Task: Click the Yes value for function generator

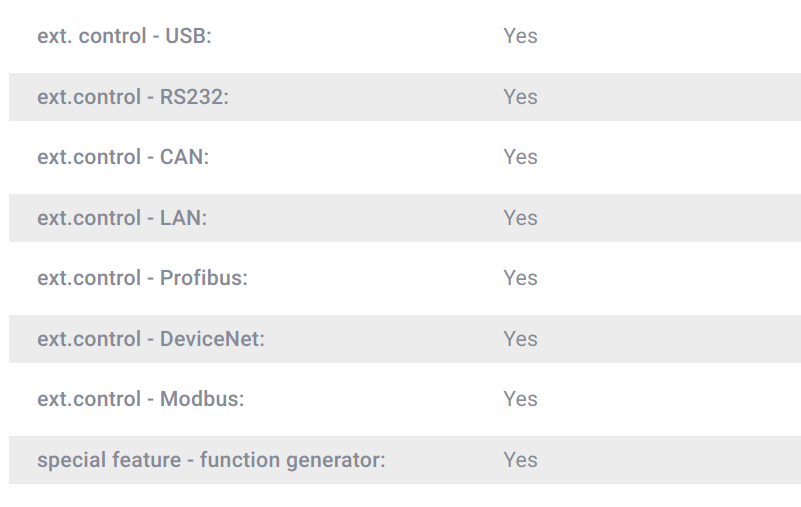Action: pos(520,460)
